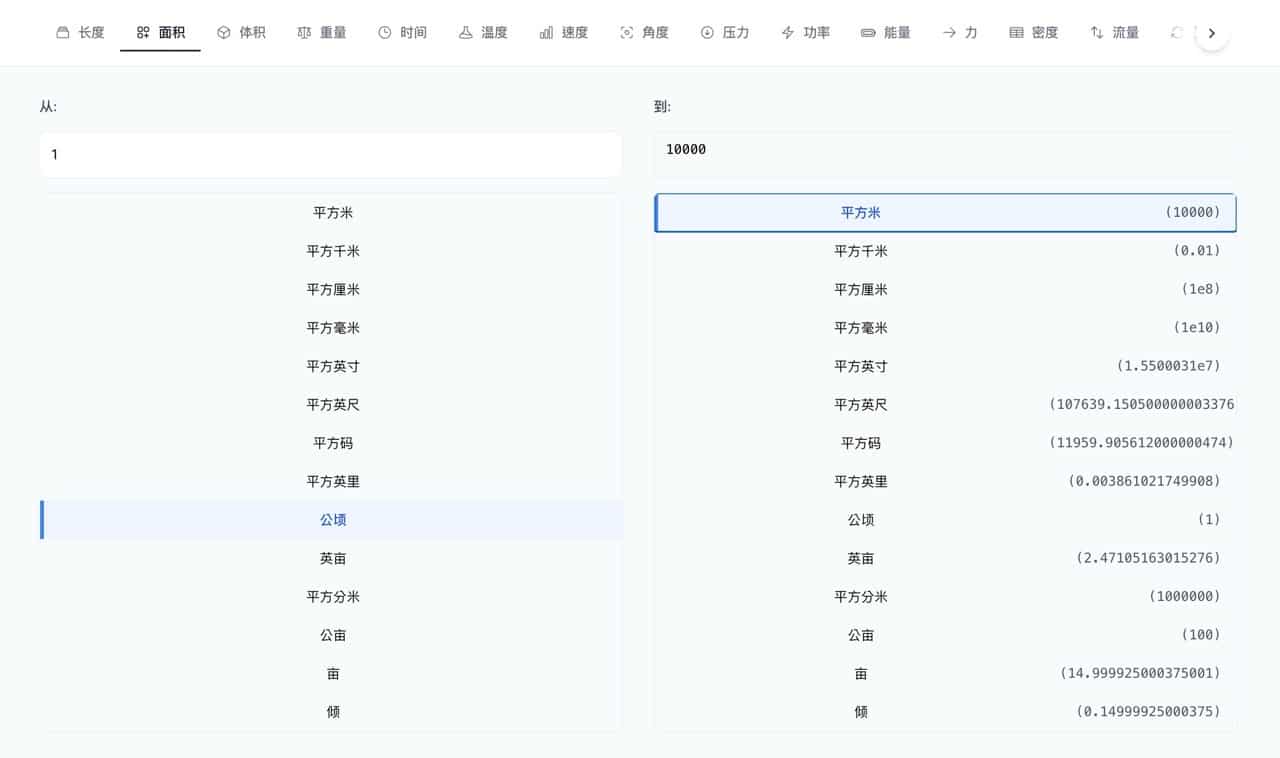Switch to the 速度 tab
Image resolution: width=1280 pixels, height=758 pixels.
coord(563,33)
